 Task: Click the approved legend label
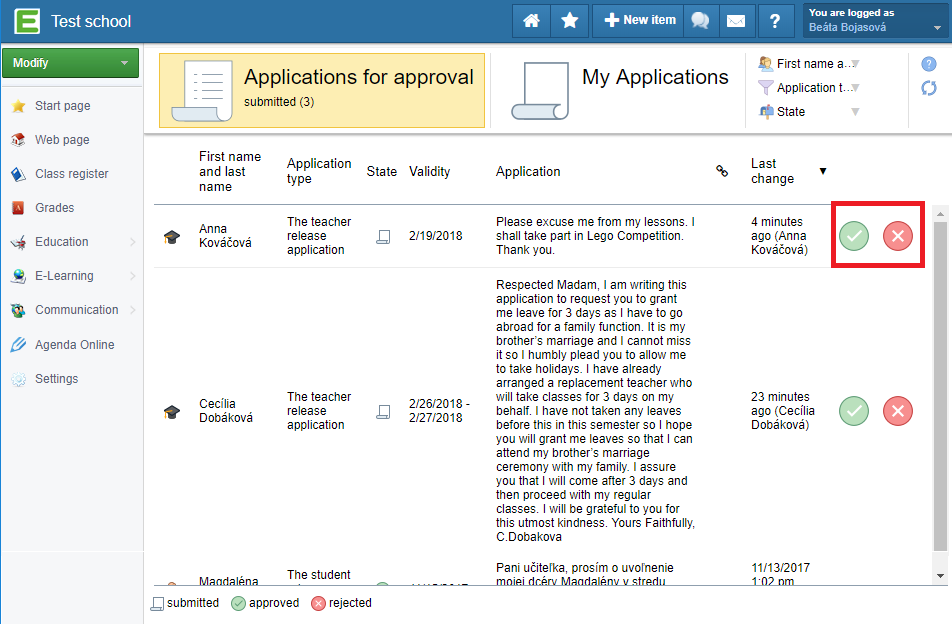pyautogui.click(x=274, y=603)
